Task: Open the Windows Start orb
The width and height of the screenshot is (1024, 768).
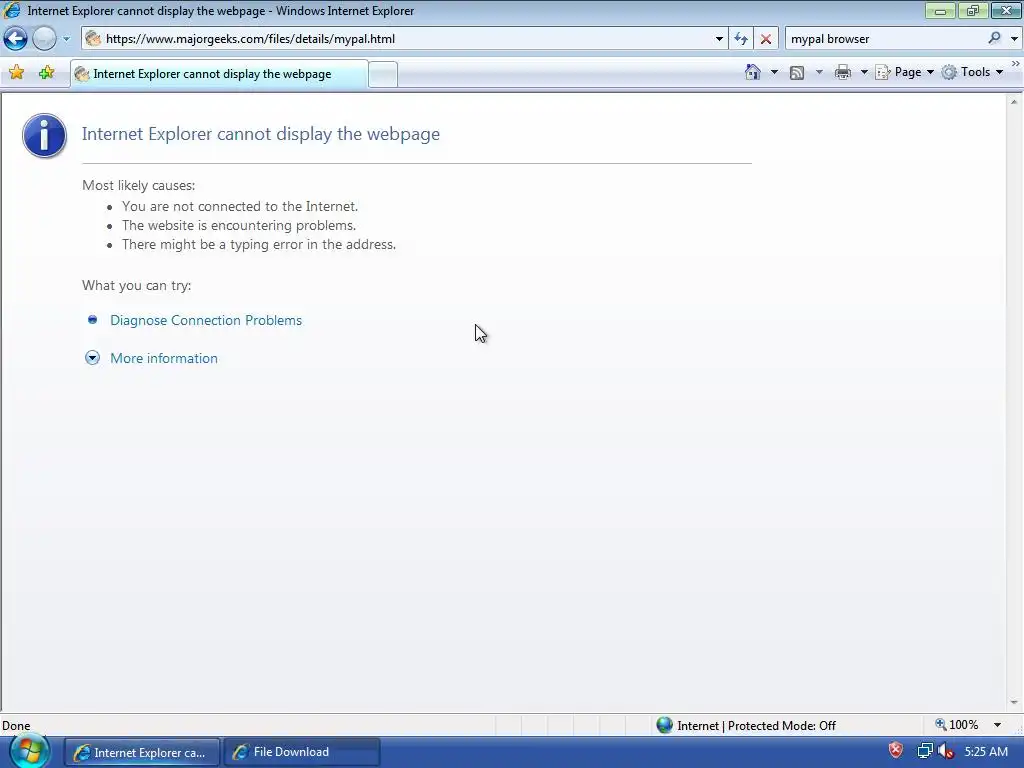Action: click(x=29, y=751)
